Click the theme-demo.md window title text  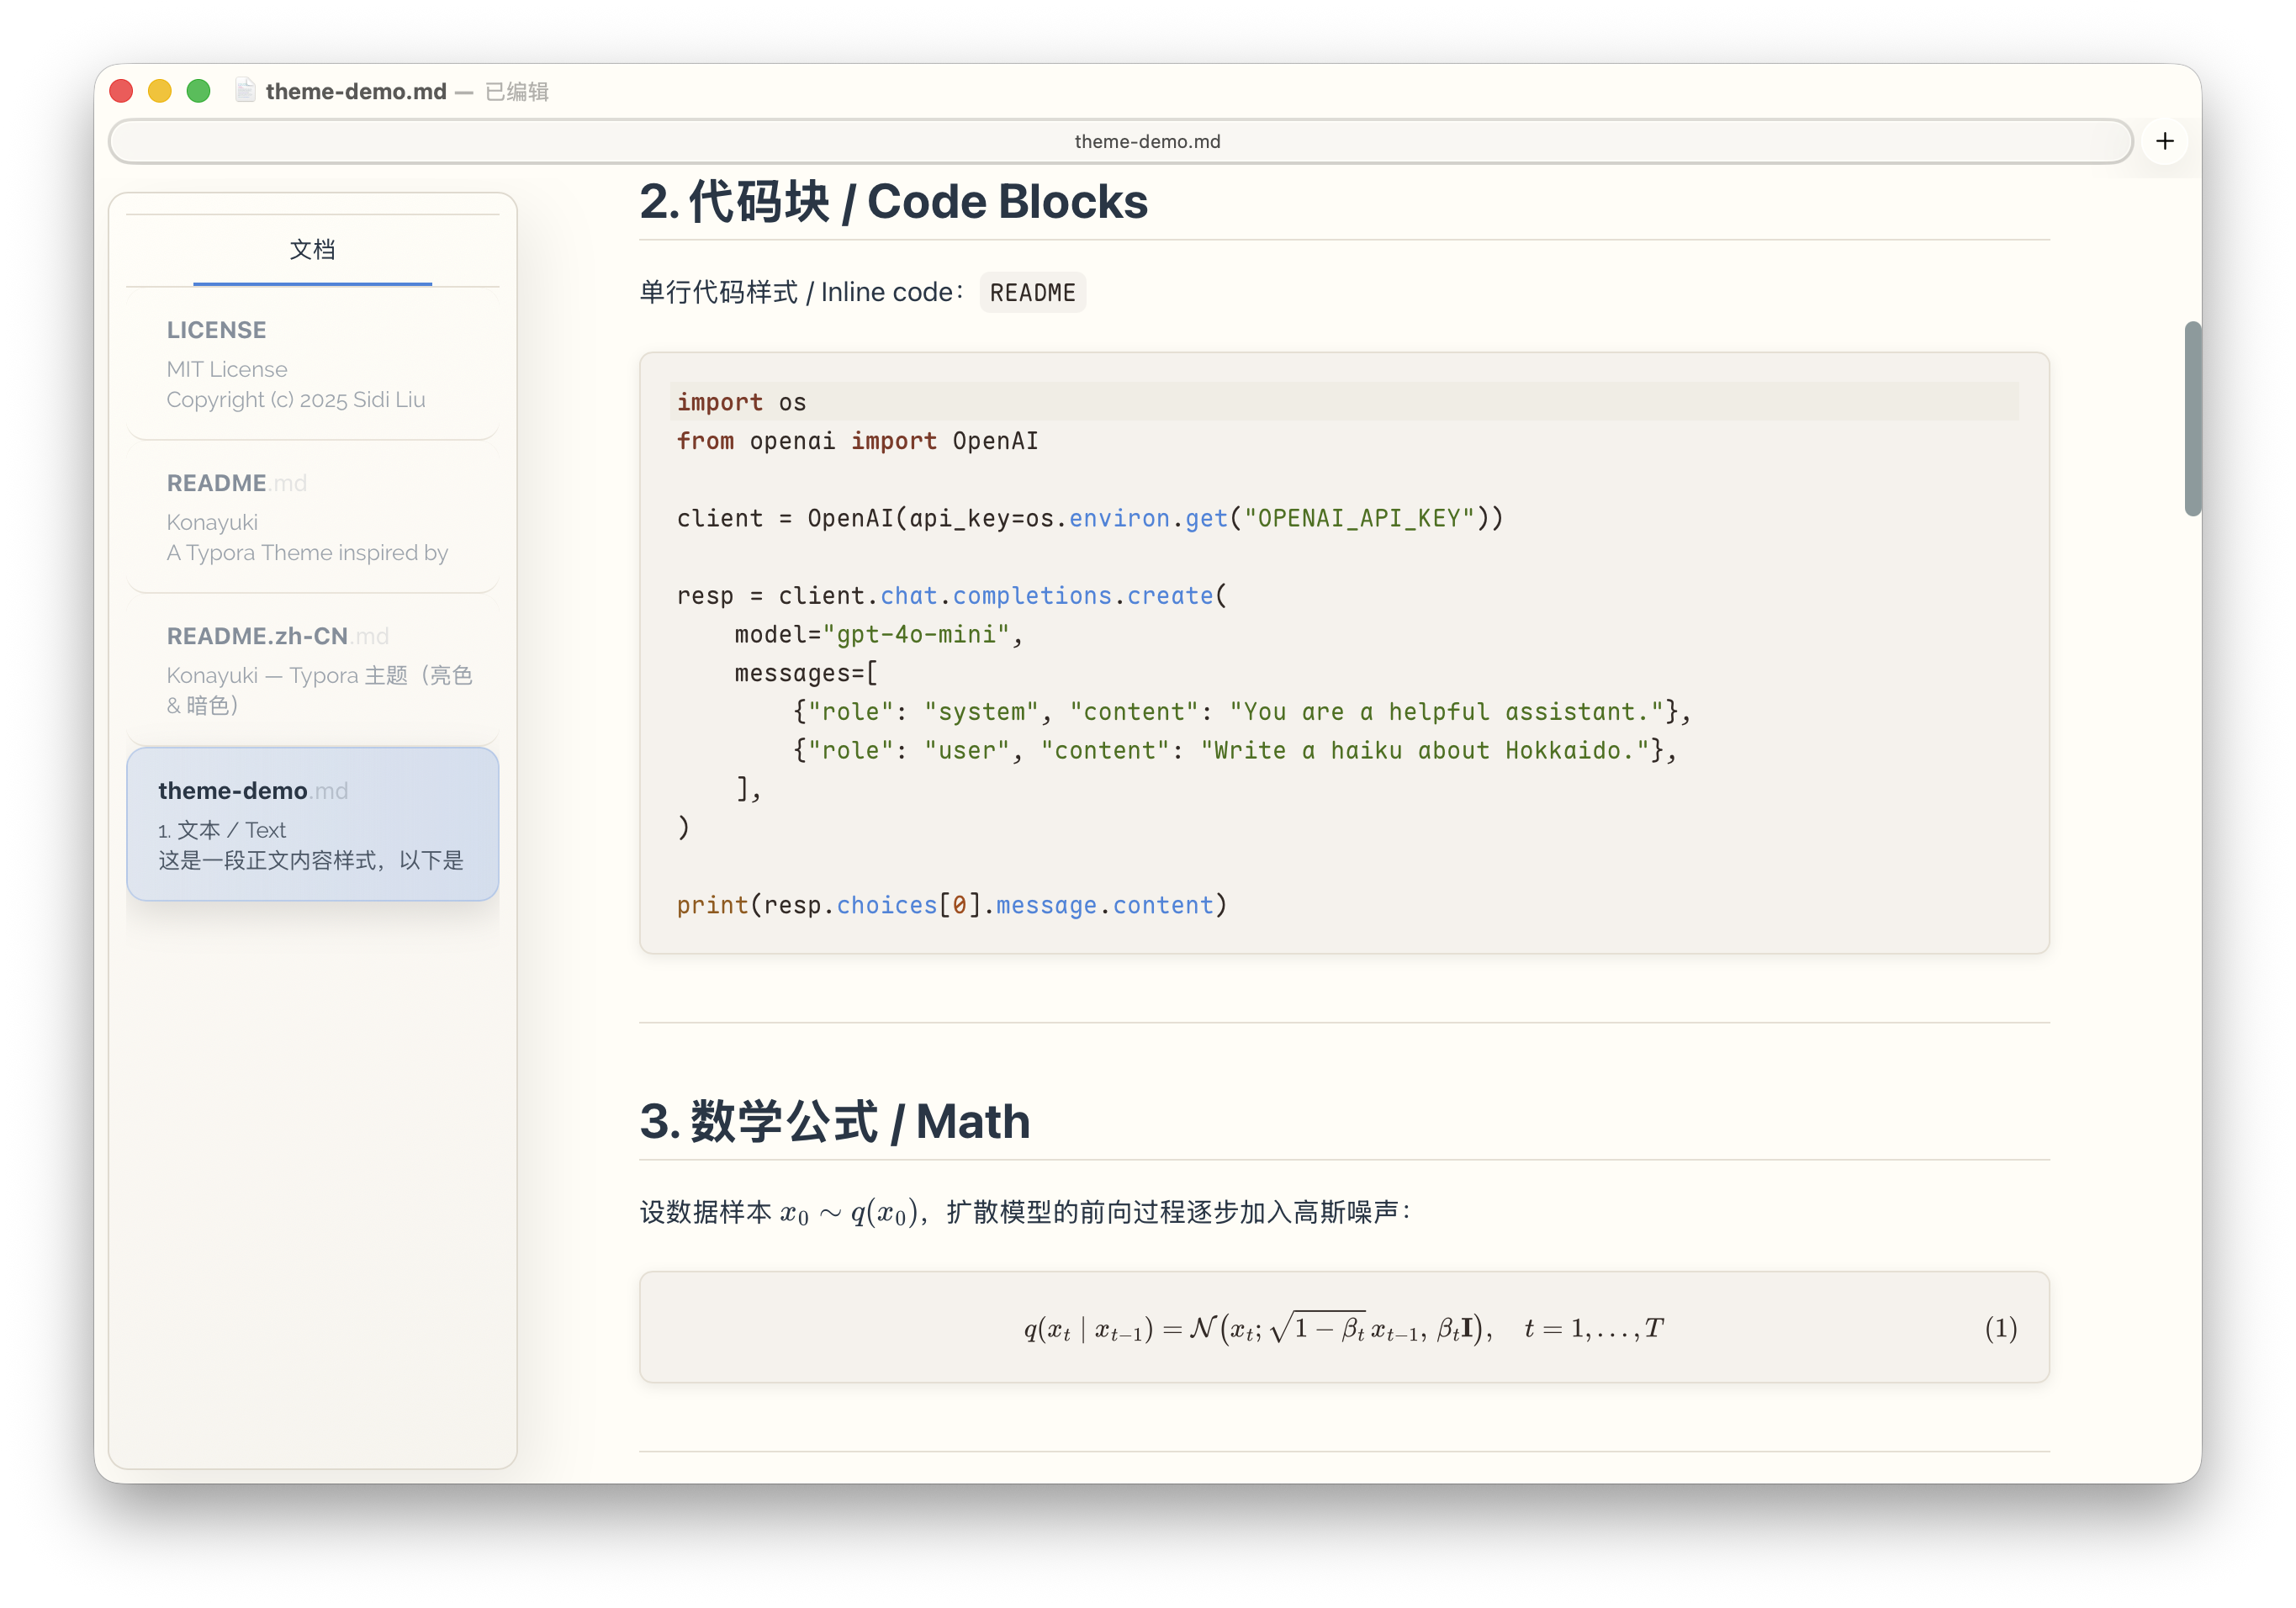pos(356,92)
